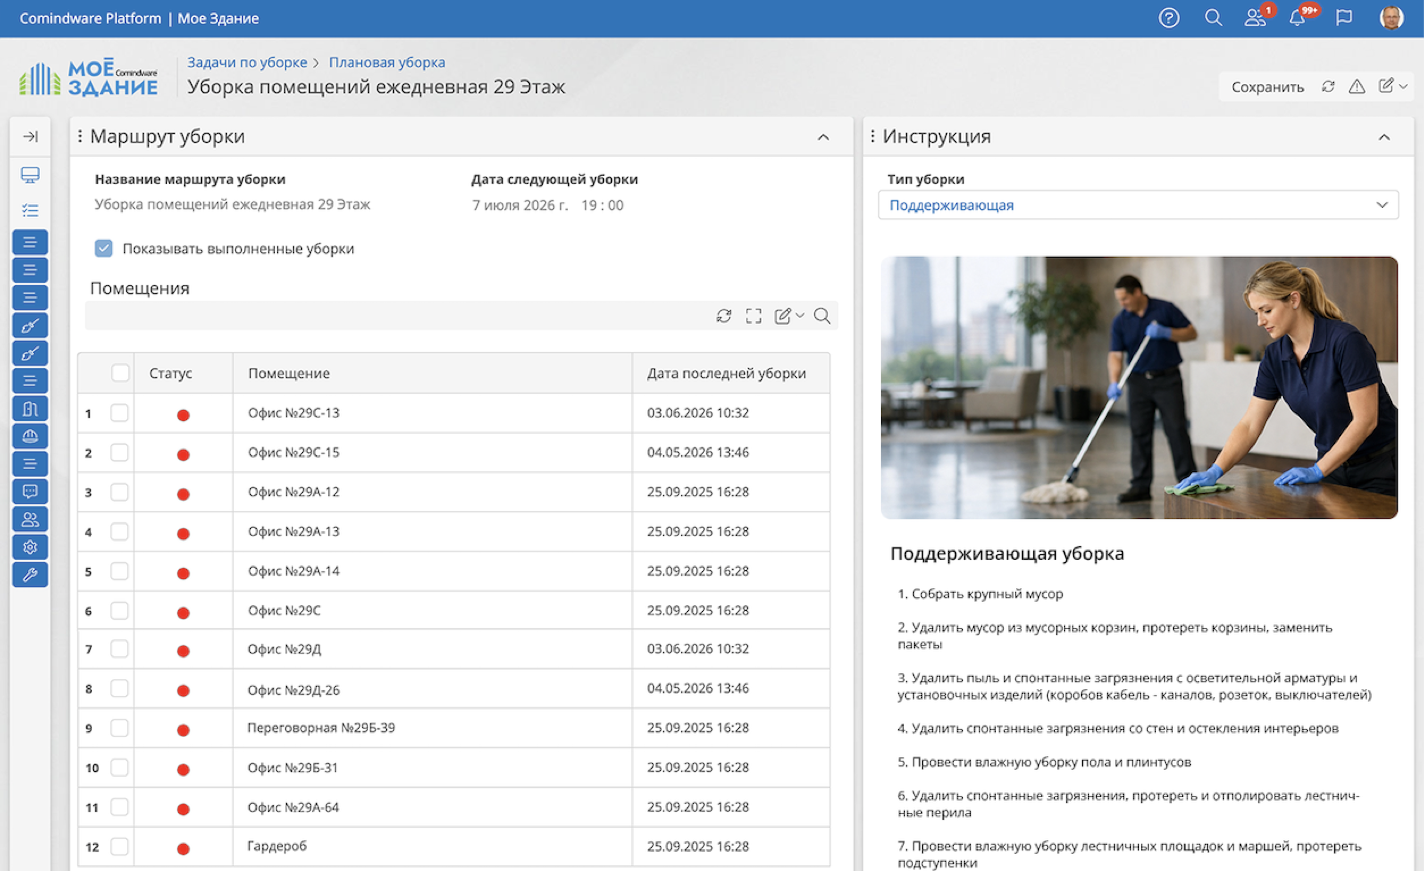Click Поддерживающая уборка heading
The height and width of the screenshot is (871, 1424).
pyautogui.click(x=1007, y=553)
